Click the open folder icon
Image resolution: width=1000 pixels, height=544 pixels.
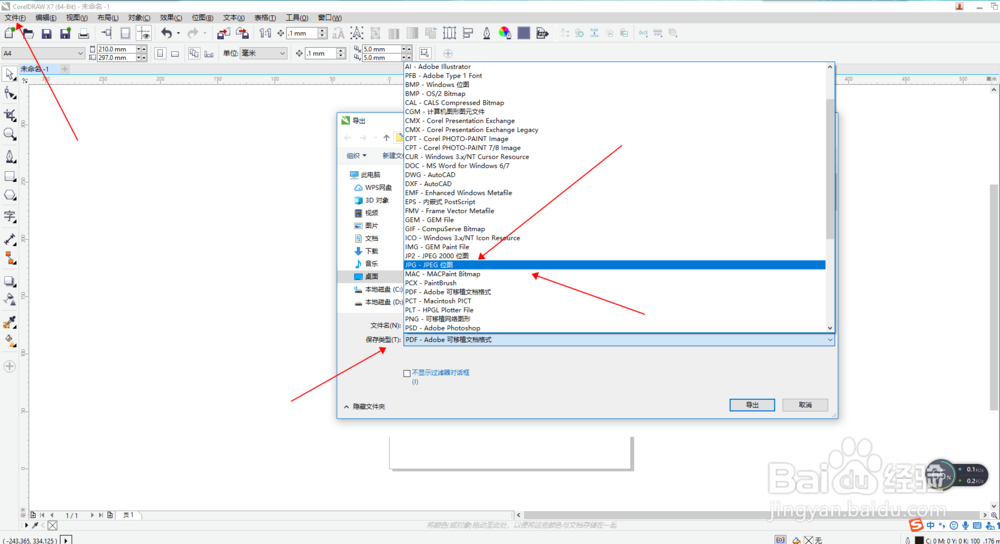tap(28, 33)
